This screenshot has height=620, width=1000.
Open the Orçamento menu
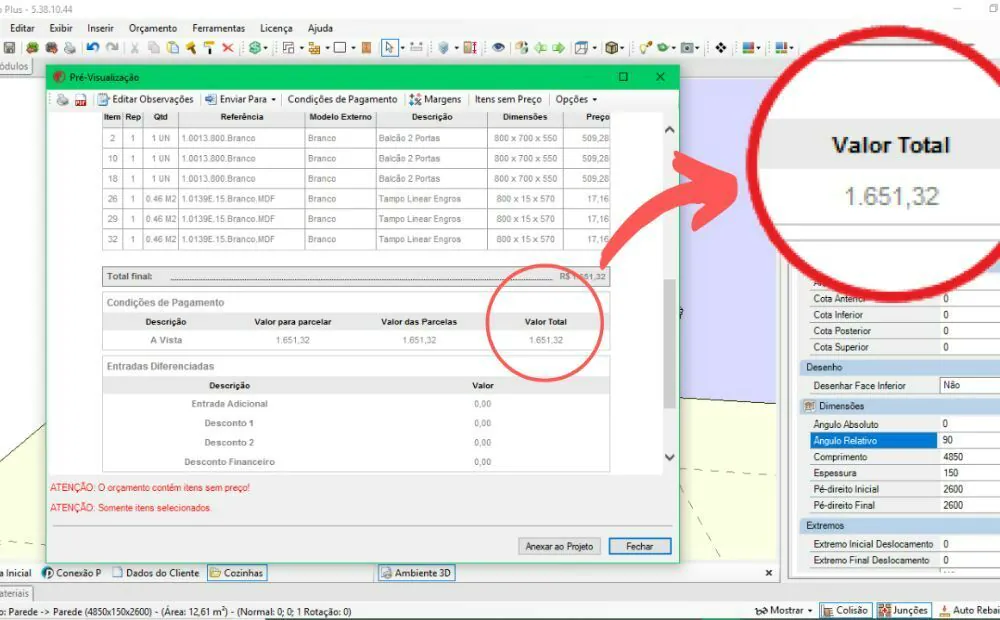pos(153,28)
